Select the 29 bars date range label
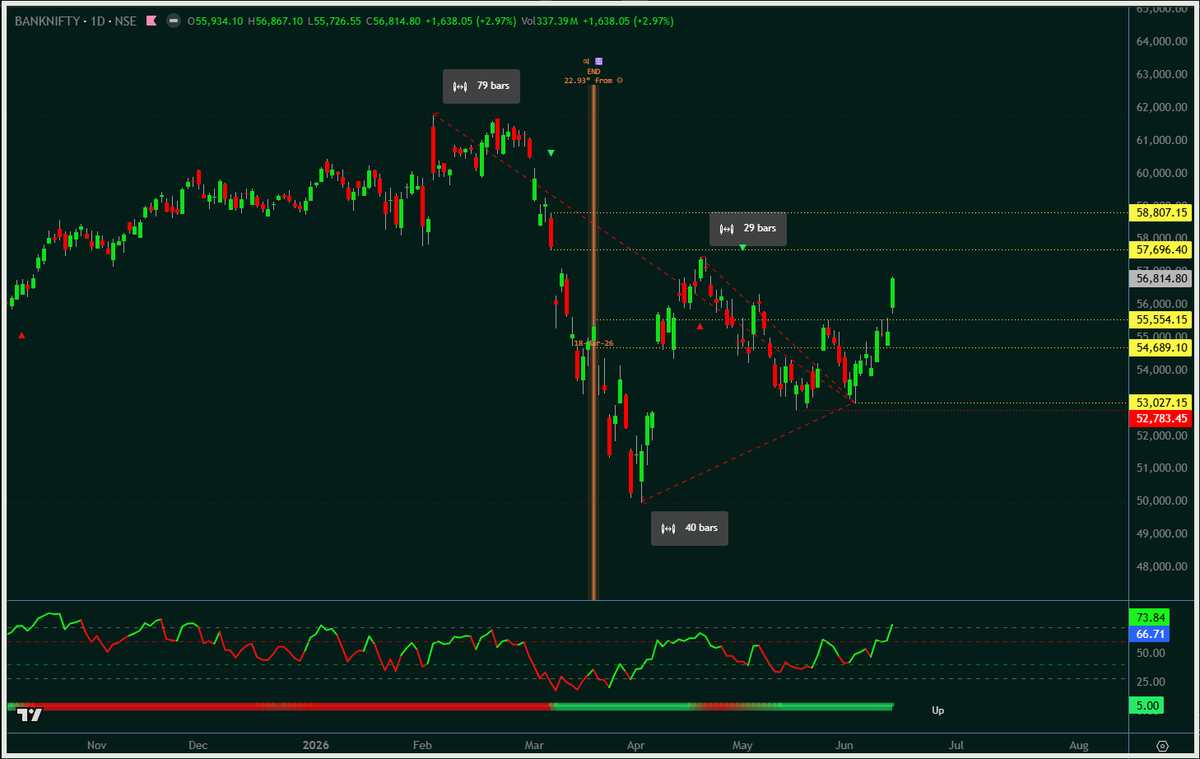 click(750, 229)
